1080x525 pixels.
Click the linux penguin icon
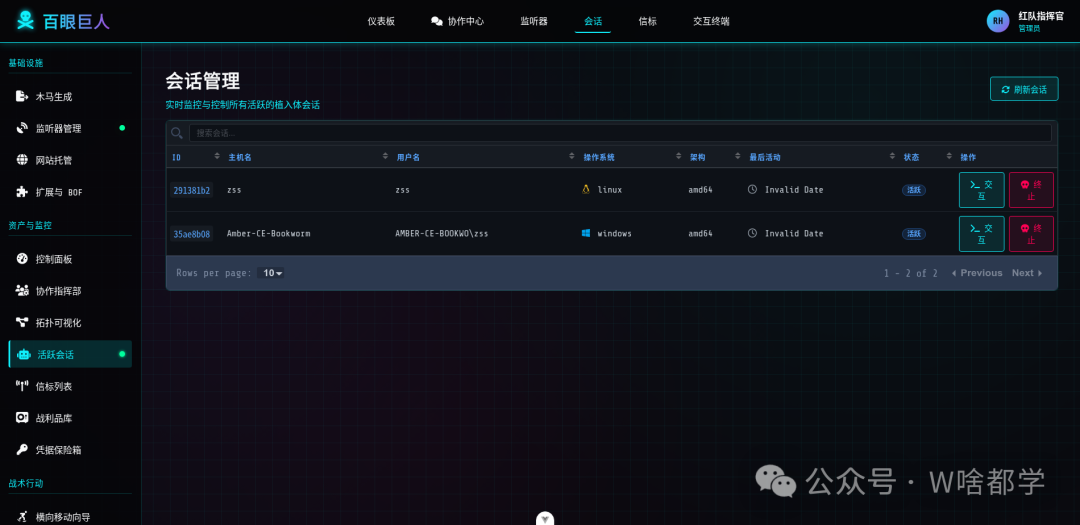click(586, 189)
